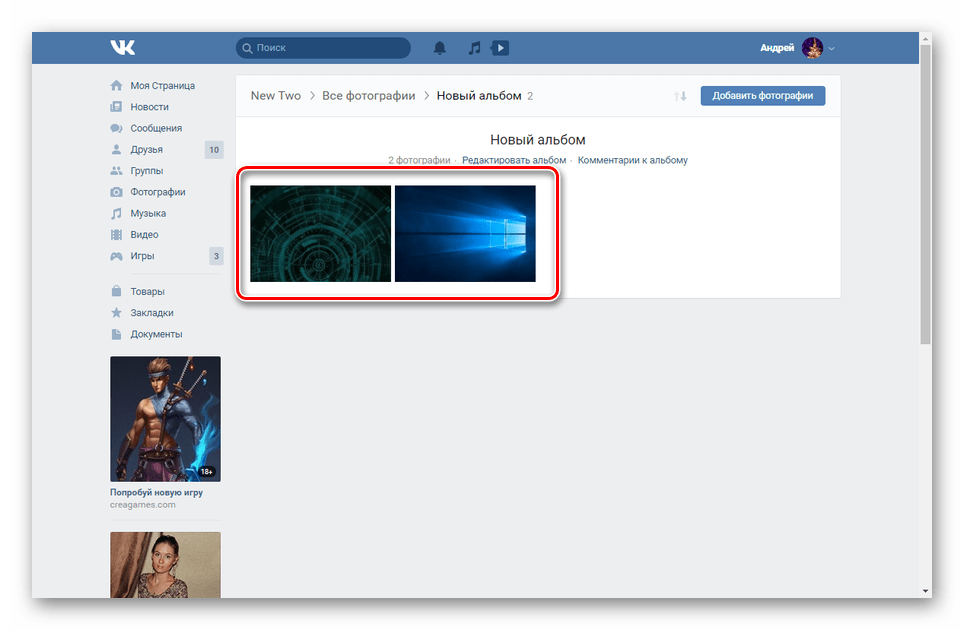Go to New Two breadcrumb
Screen dimensions: 964x630
click(x=275, y=96)
